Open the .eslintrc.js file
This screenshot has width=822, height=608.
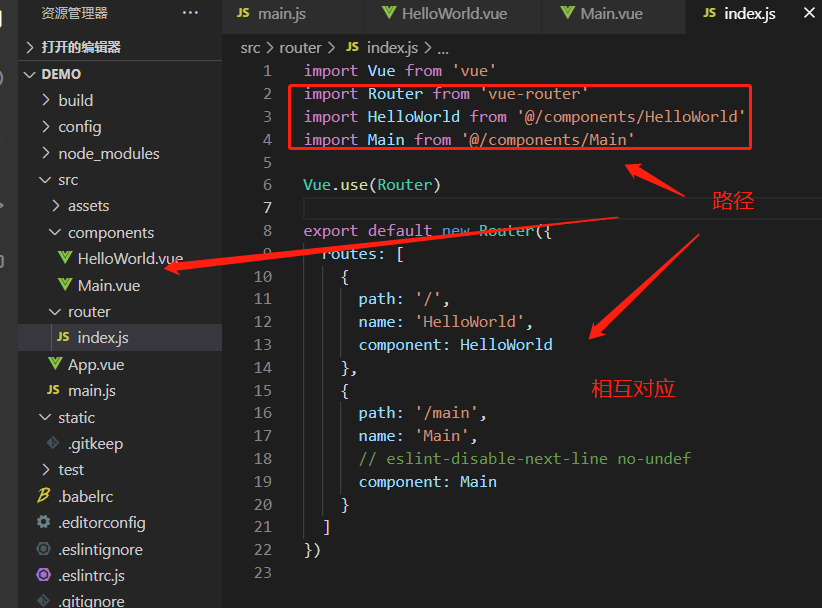91,576
